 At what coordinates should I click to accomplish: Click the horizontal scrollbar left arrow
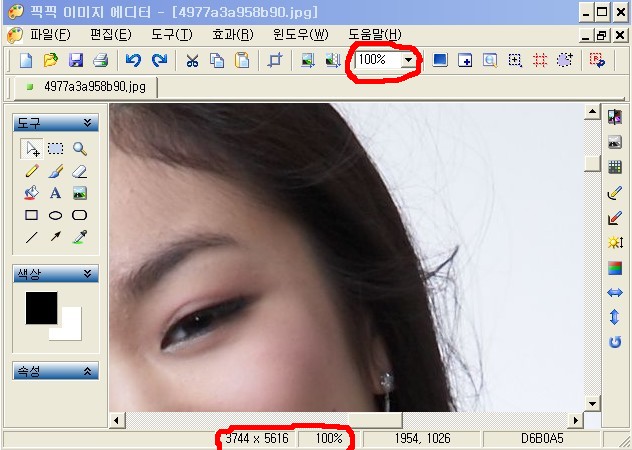[x=116, y=421]
